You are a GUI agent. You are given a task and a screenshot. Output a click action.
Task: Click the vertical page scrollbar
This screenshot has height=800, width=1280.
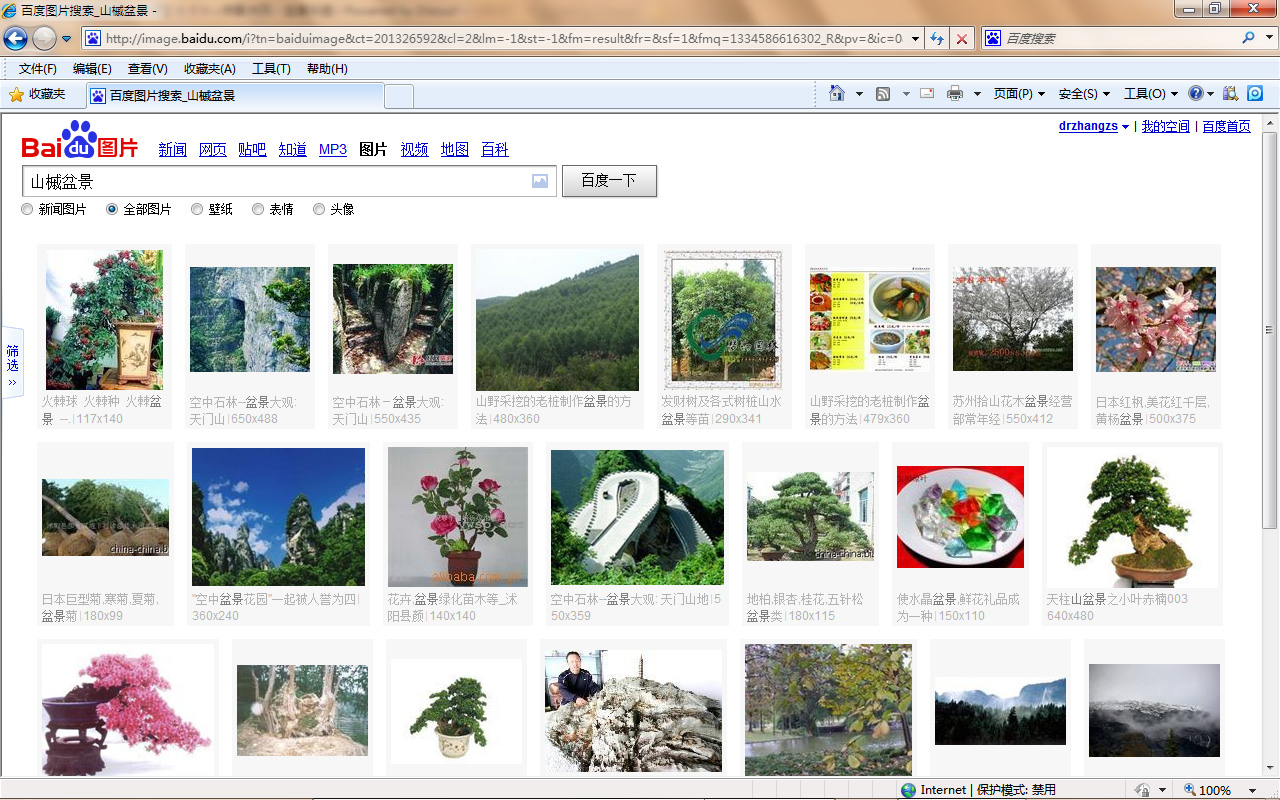[x=1270, y=330]
